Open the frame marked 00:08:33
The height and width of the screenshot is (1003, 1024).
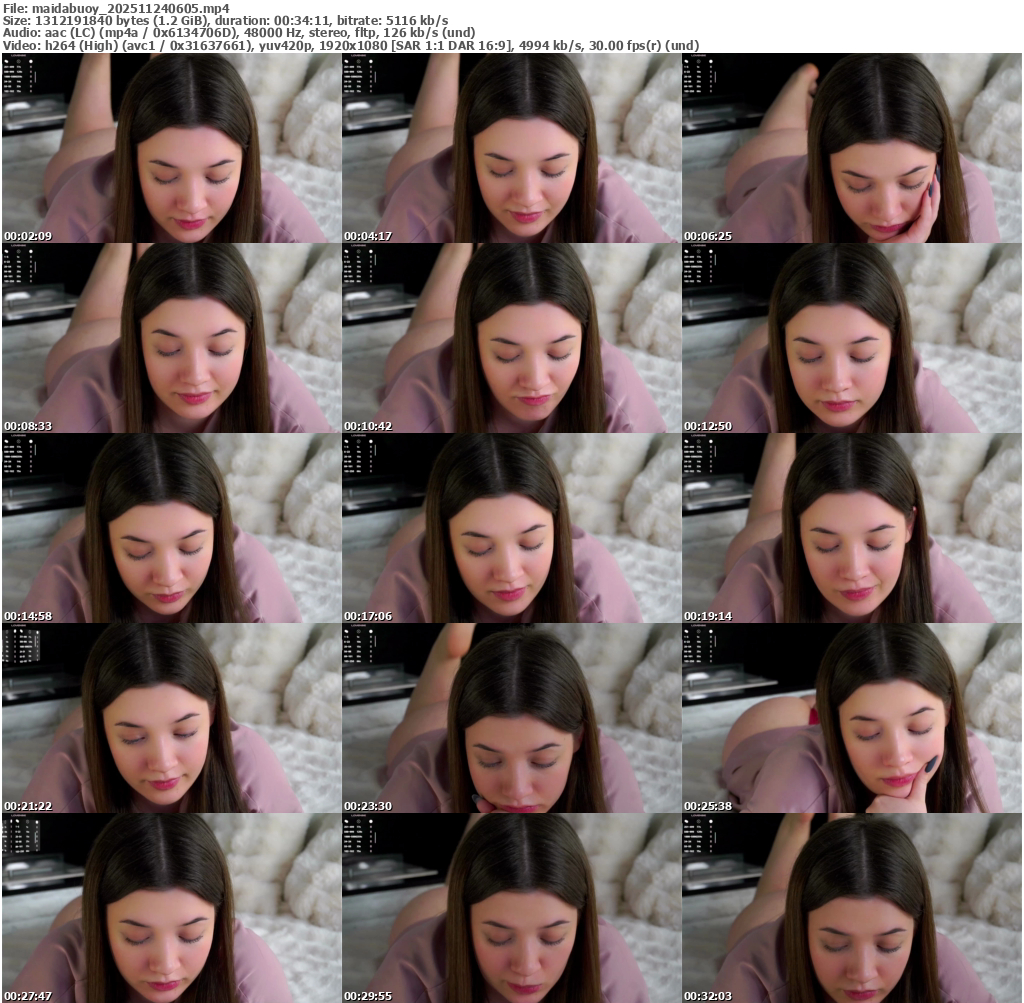pos(171,338)
